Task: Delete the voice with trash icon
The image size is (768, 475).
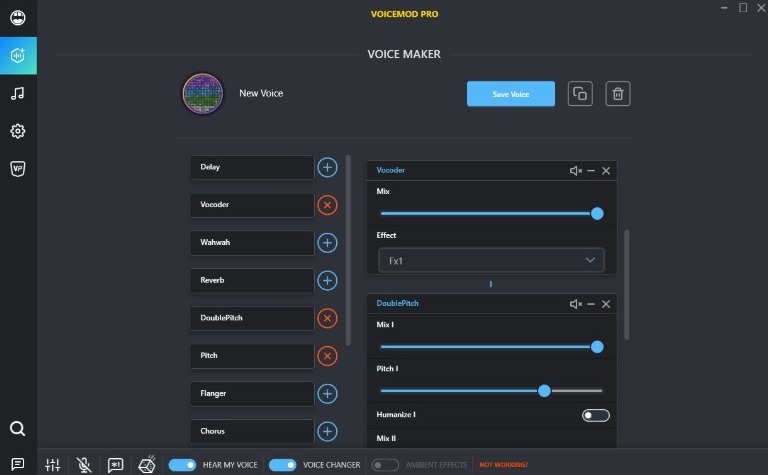Action: (x=618, y=94)
